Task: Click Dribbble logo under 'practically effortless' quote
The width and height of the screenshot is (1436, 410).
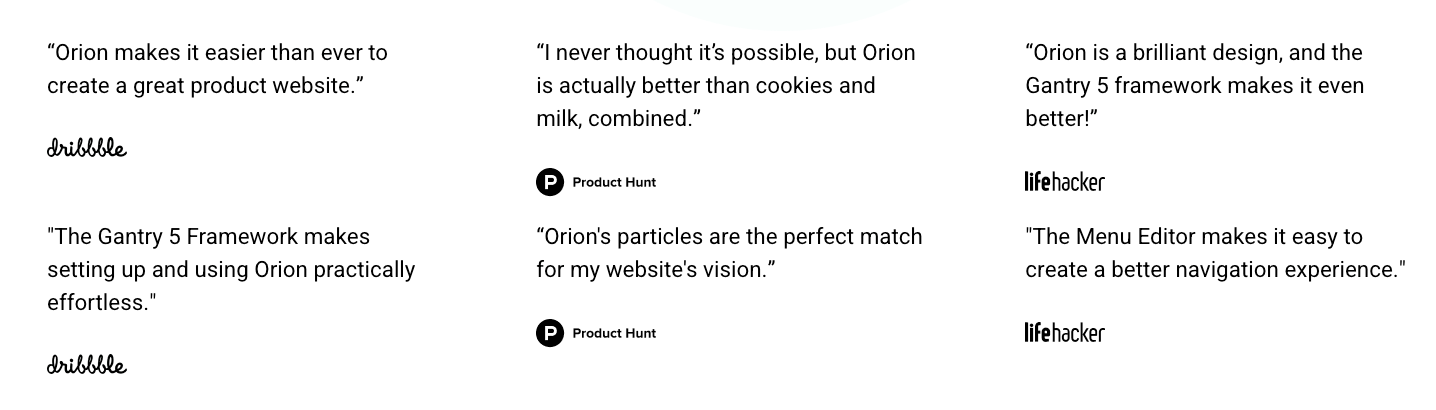Action: coord(87,364)
